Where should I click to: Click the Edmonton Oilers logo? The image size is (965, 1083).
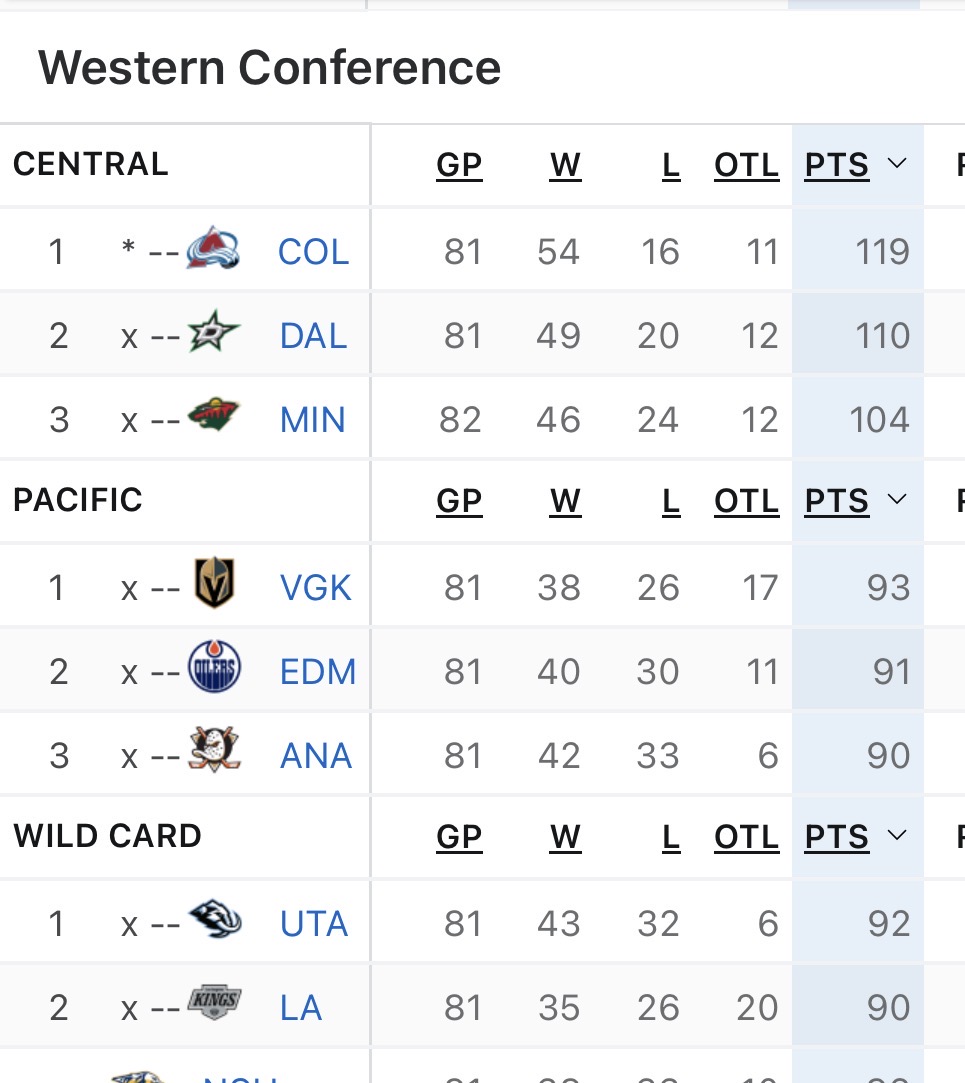[x=214, y=668]
